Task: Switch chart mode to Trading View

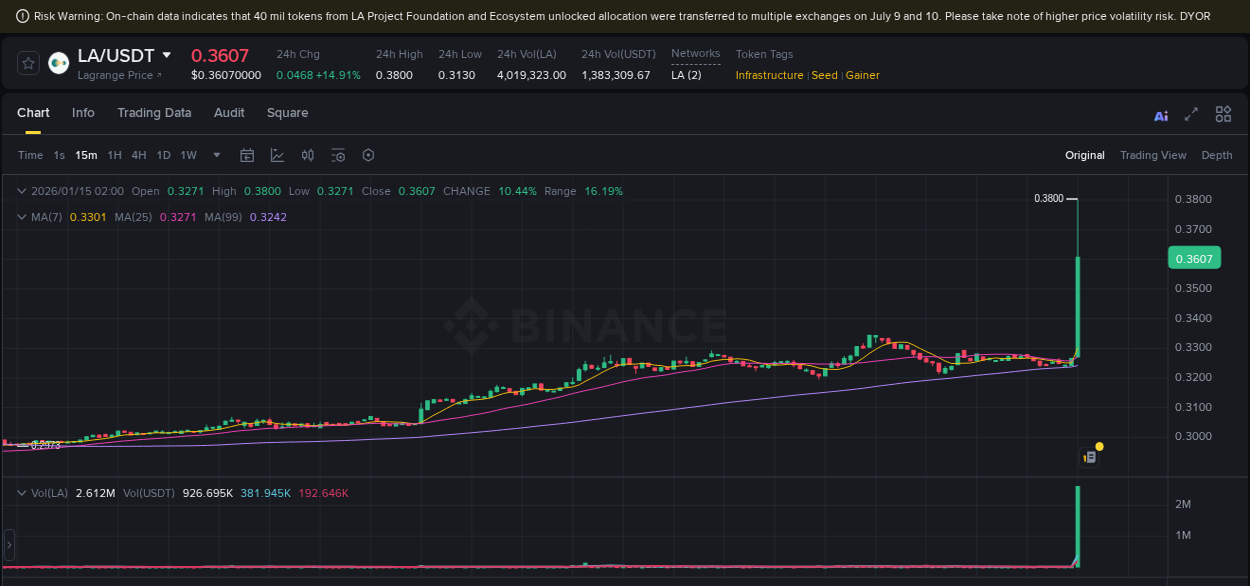Action: 1152,155
